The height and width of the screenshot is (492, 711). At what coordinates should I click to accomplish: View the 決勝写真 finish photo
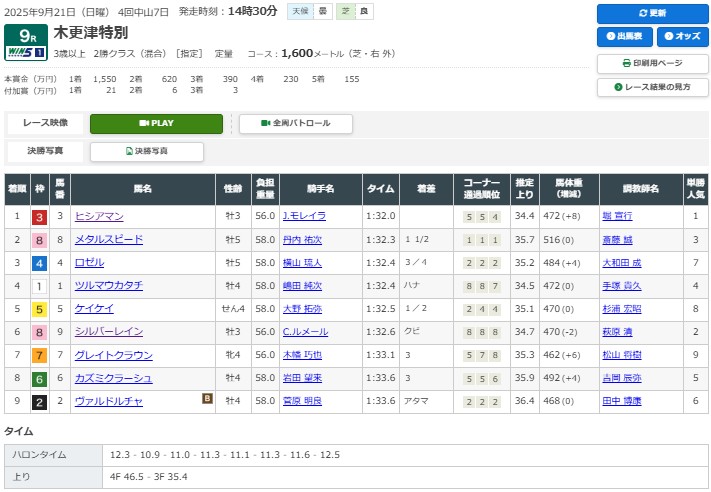(147, 152)
